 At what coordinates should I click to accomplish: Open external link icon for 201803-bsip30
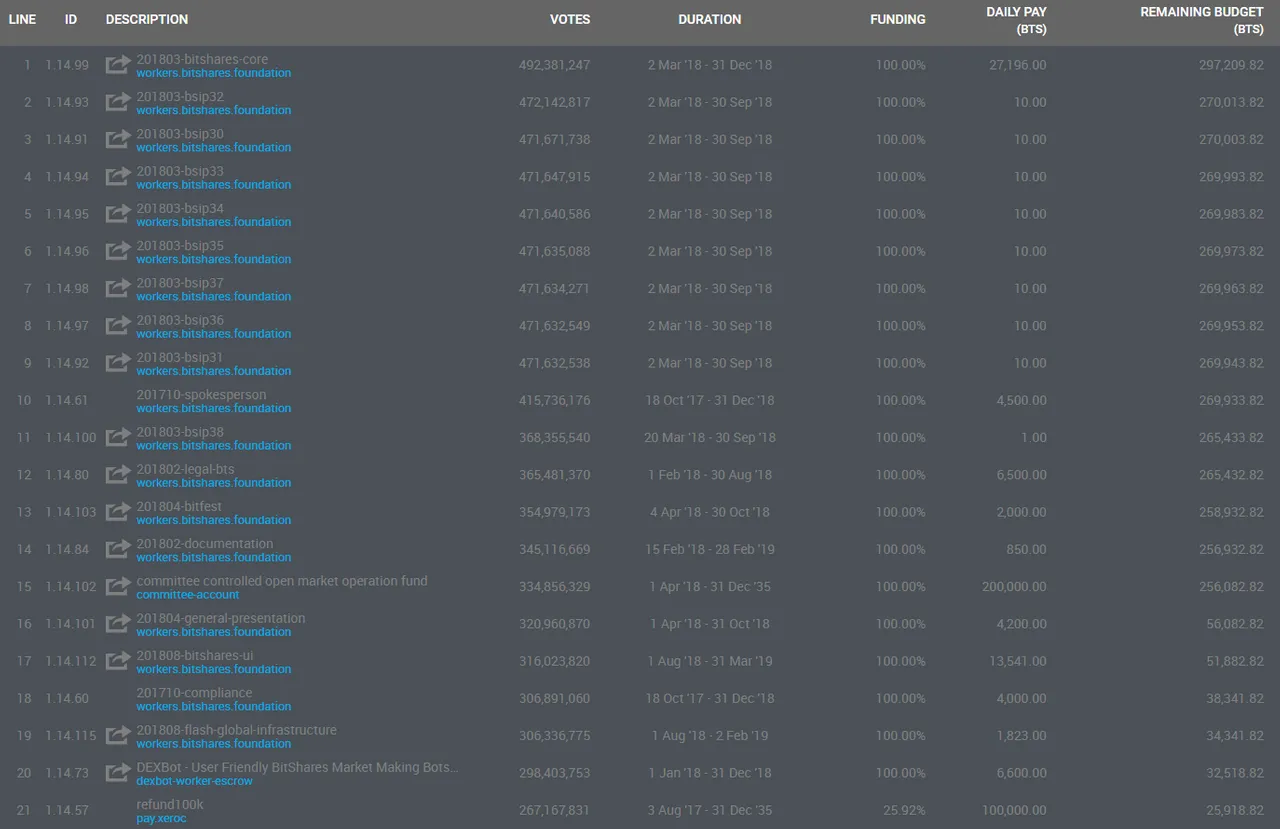click(x=118, y=139)
